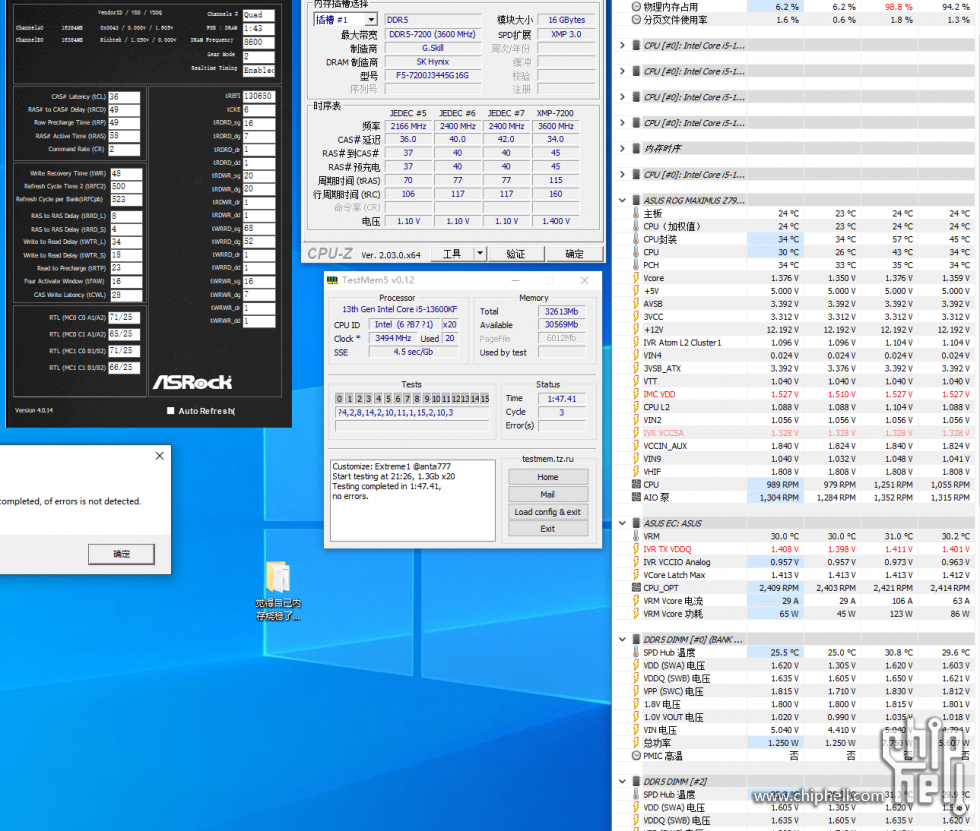Click the 工具 button in CPU-Z
The image size is (980, 831).
(x=452, y=253)
